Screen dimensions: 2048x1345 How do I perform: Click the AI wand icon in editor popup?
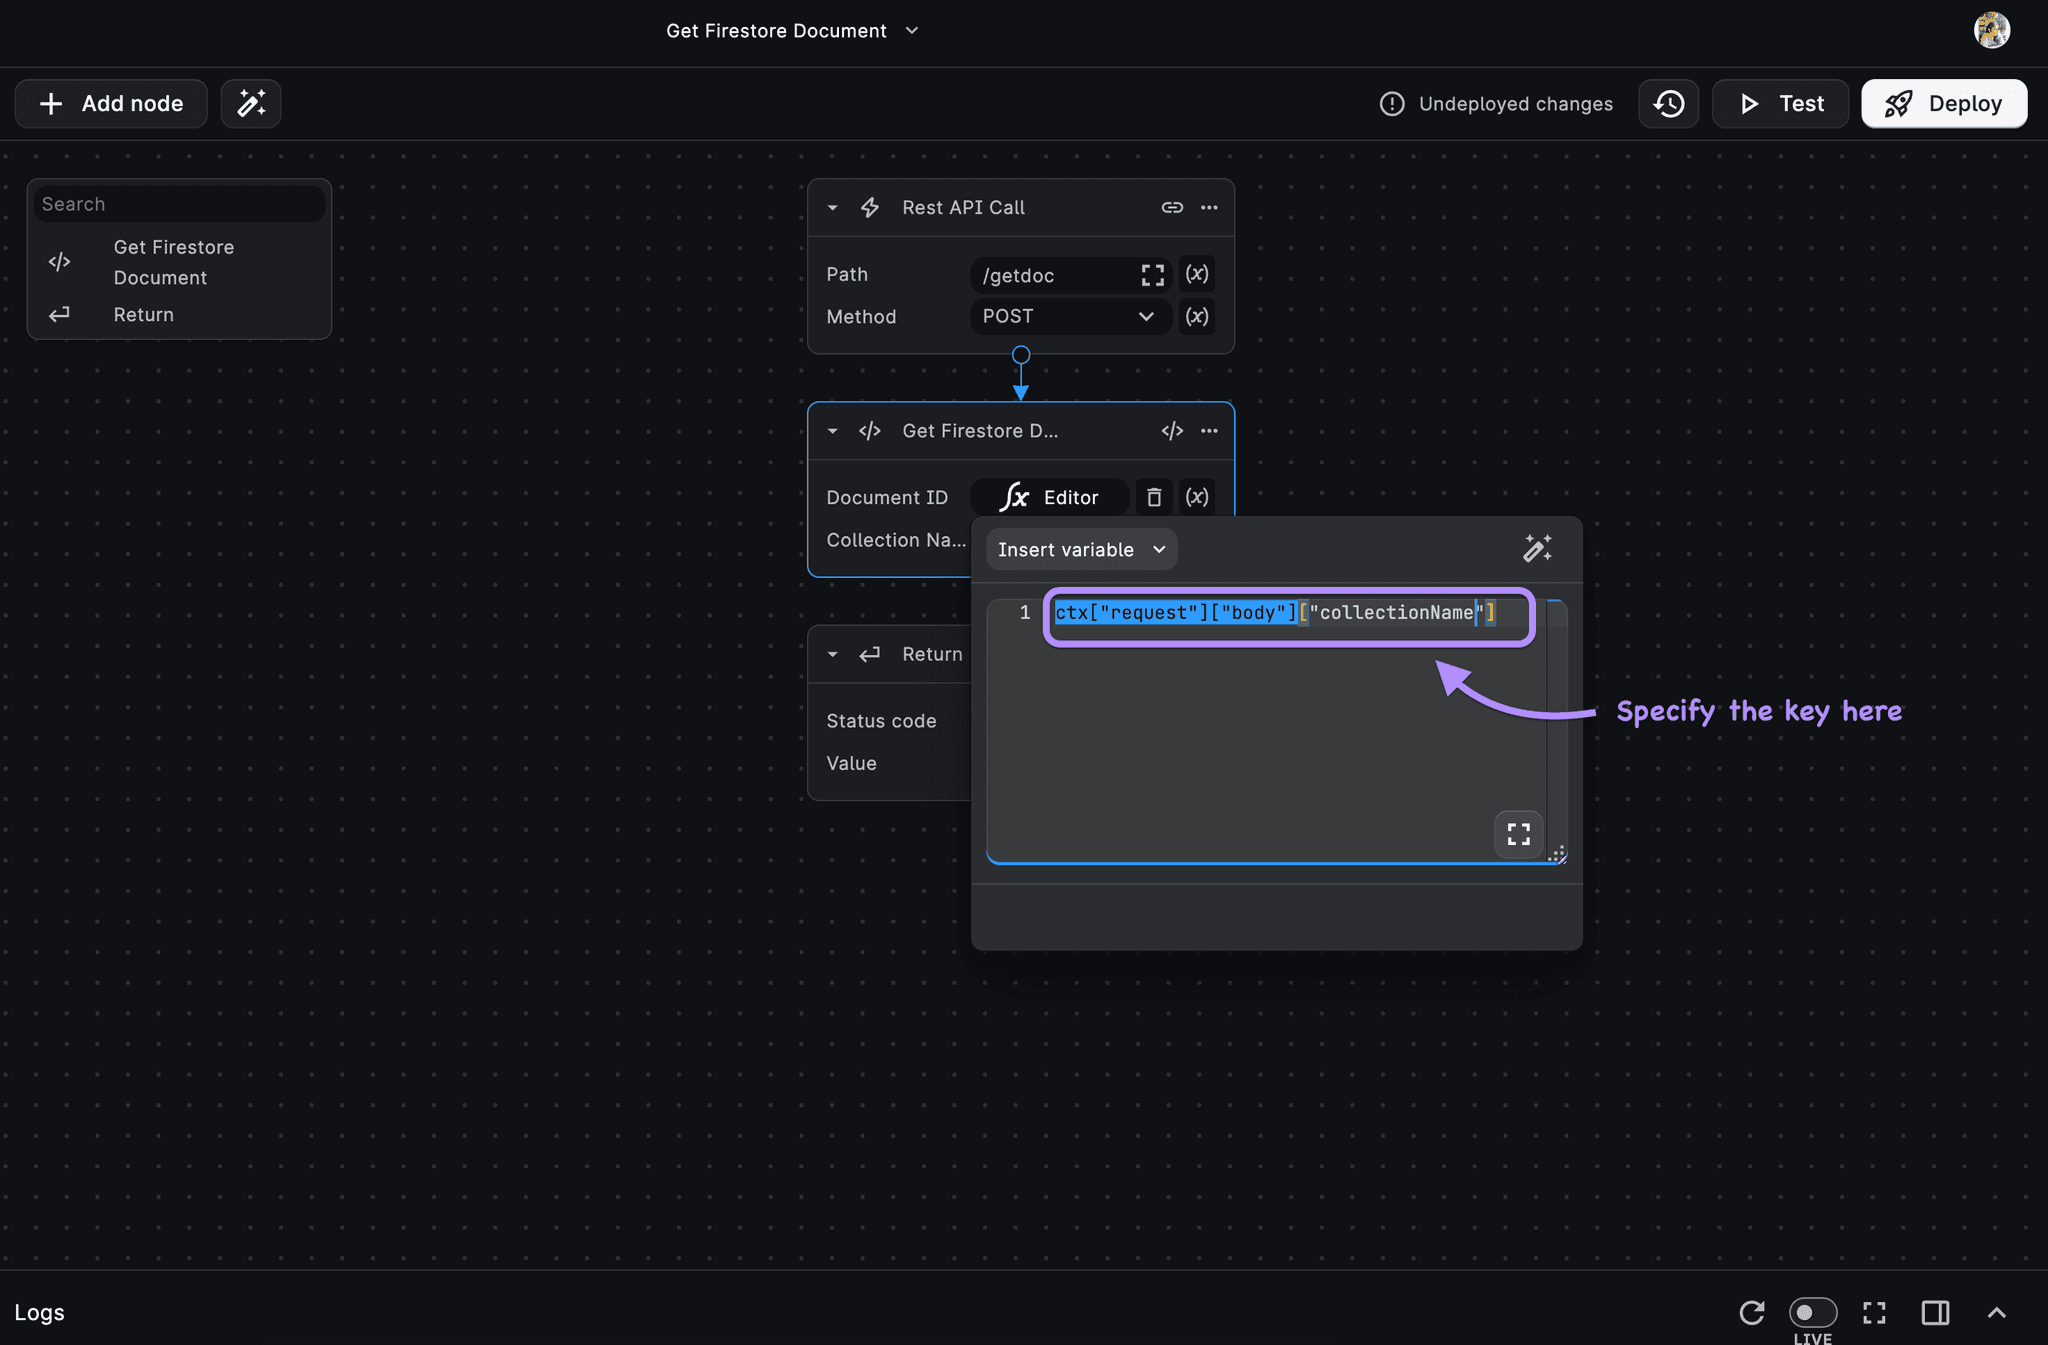click(1537, 548)
